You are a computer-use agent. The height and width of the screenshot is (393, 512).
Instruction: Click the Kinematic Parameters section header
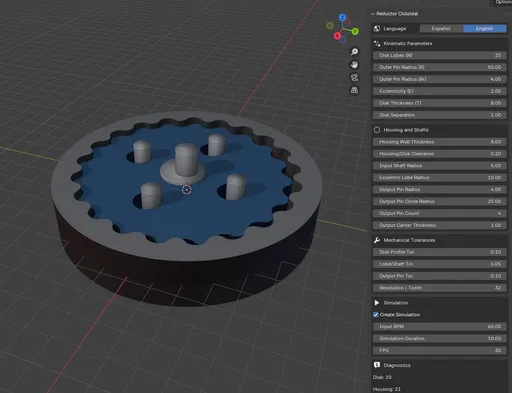click(x=407, y=44)
